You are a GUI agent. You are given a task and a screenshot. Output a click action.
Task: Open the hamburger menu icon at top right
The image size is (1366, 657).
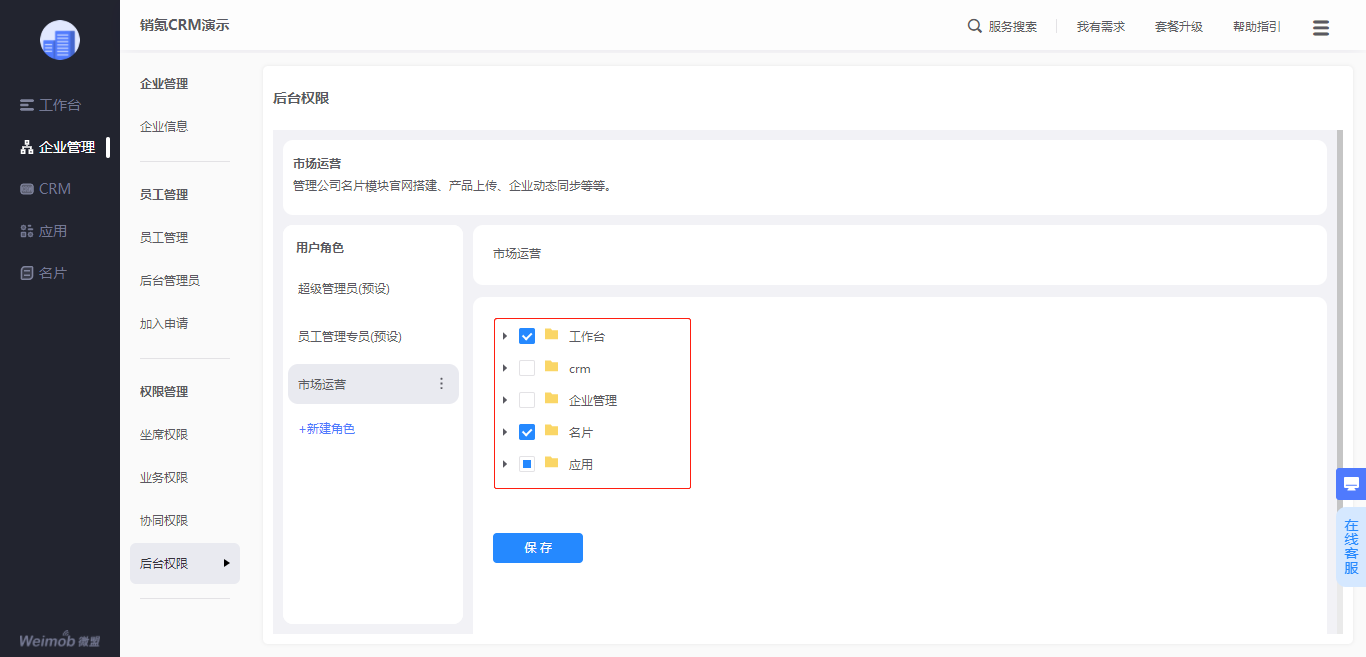coord(1321,28)
